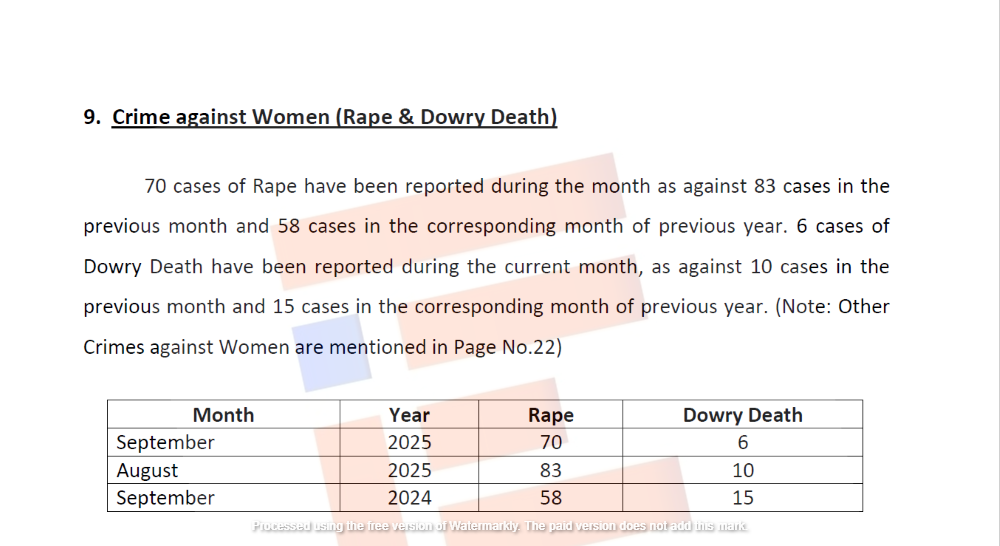Click the table cell showing 83 rape cases
1000x546 pixels.
point(550,470)
